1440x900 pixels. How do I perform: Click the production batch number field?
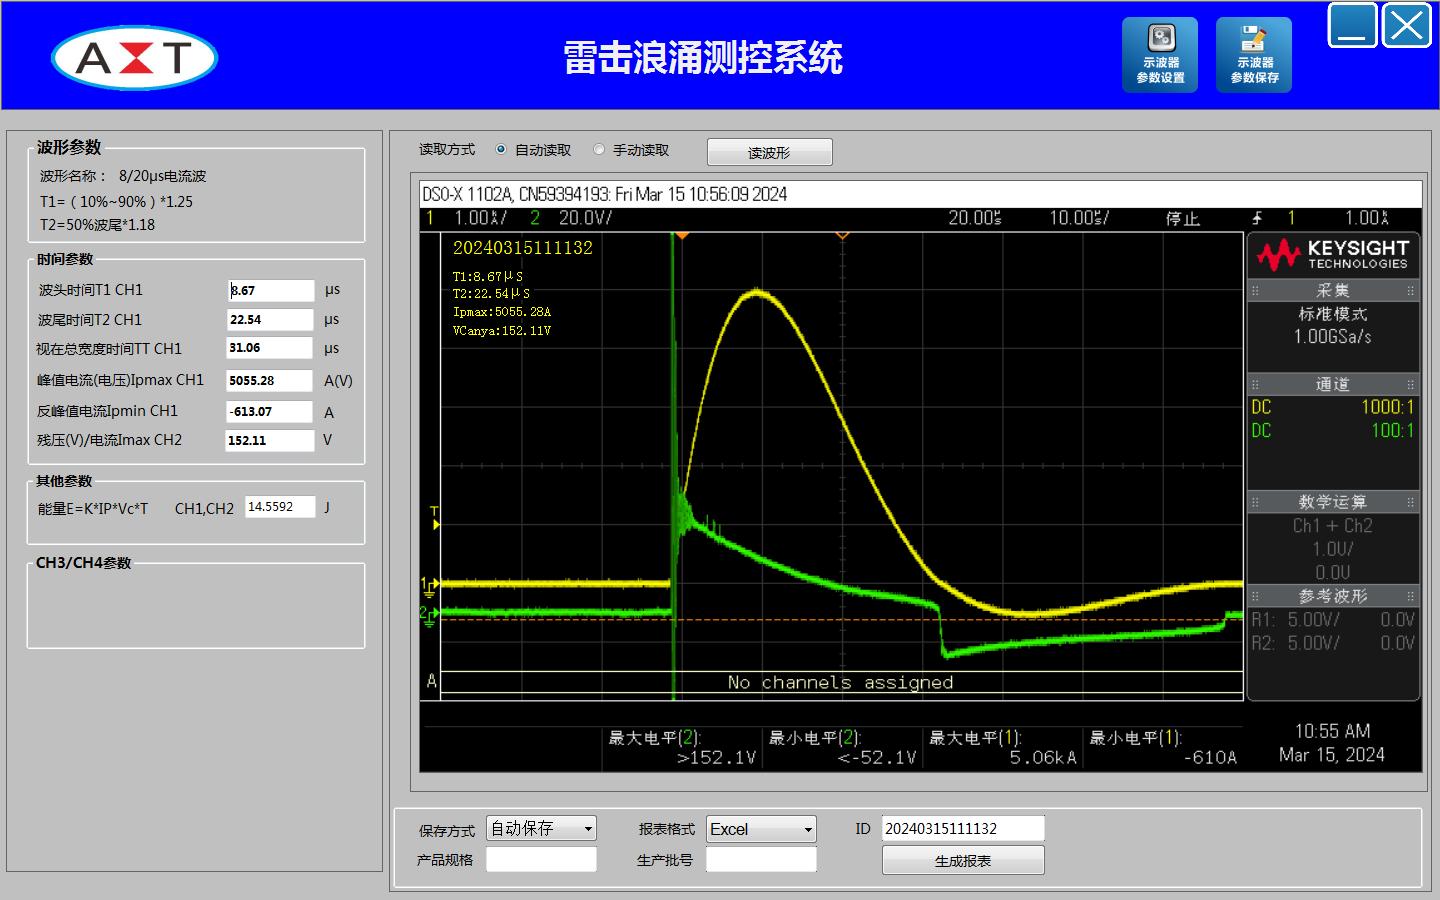[x=761, y=860]
